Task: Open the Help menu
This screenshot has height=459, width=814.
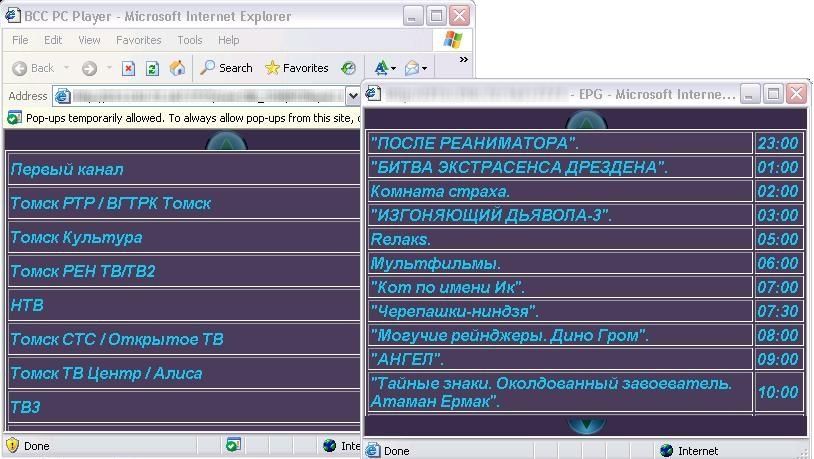Action: tap(228, 40)
